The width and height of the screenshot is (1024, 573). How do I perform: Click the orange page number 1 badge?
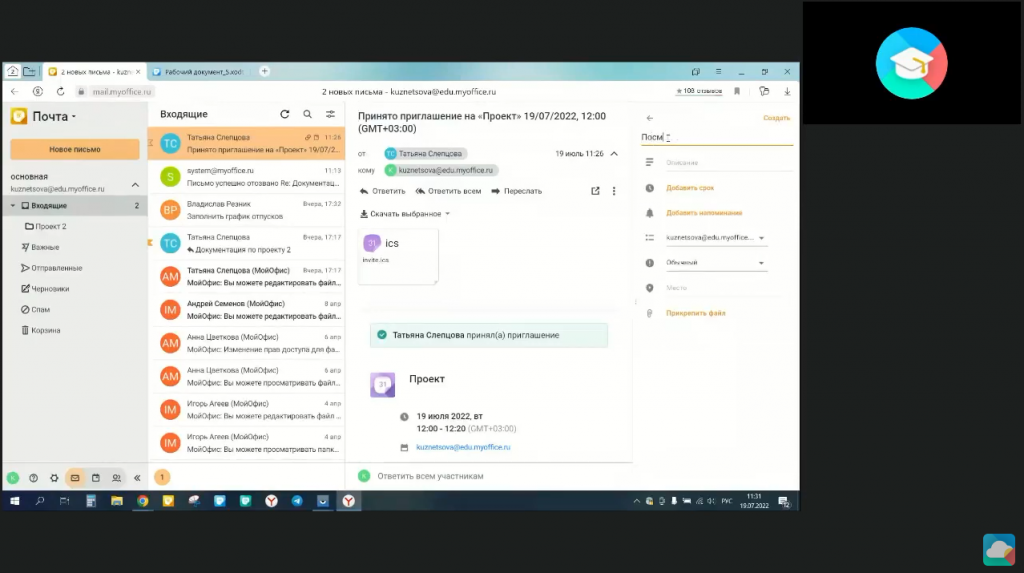pyautogui.click(x=162, y=478)
